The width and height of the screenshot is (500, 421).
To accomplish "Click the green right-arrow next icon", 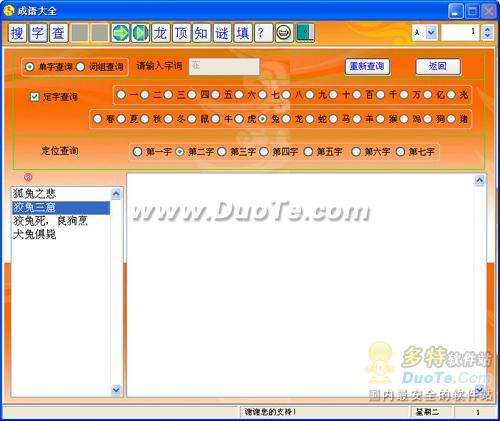I will click(120, 33).
